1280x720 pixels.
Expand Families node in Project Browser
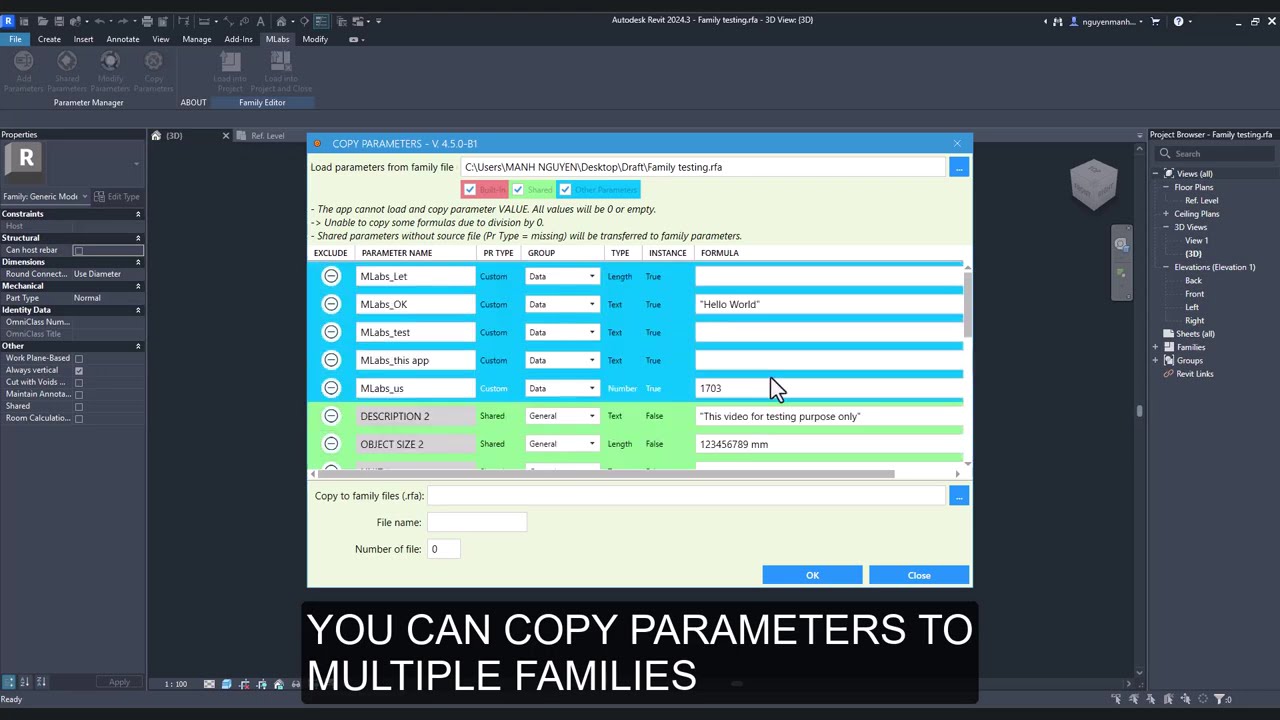coord(1155,347)
